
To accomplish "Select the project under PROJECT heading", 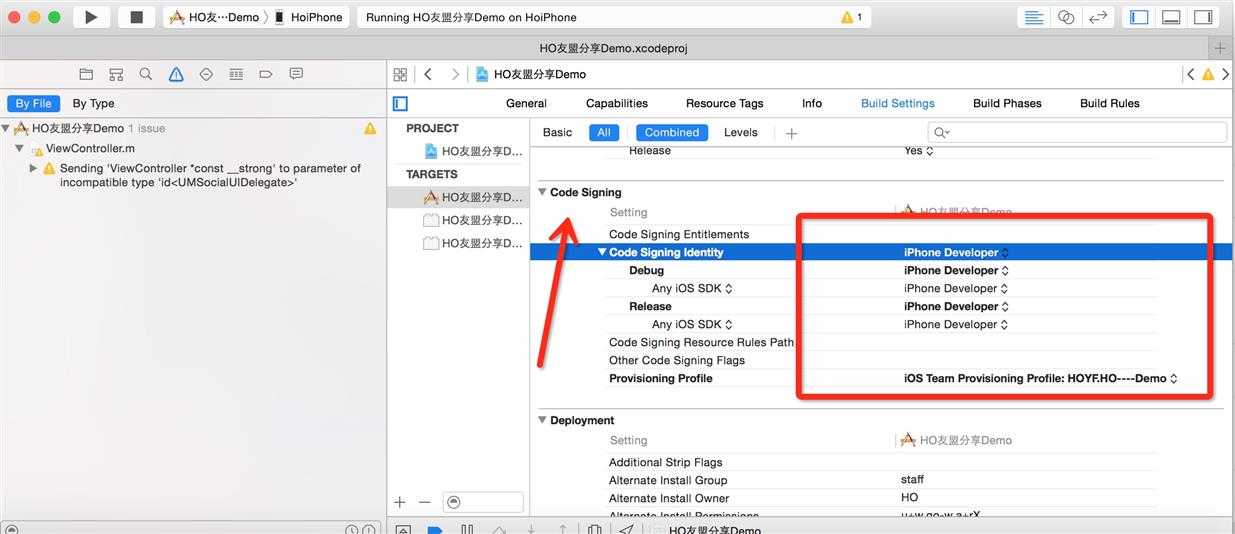I will tap(474, 151).
